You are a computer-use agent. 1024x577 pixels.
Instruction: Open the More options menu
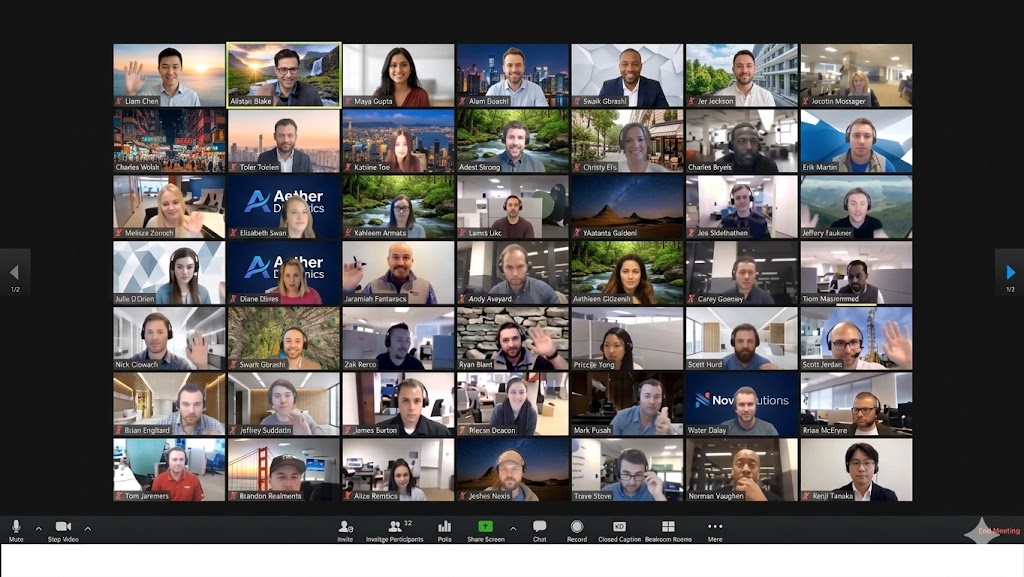click(714, 527)
